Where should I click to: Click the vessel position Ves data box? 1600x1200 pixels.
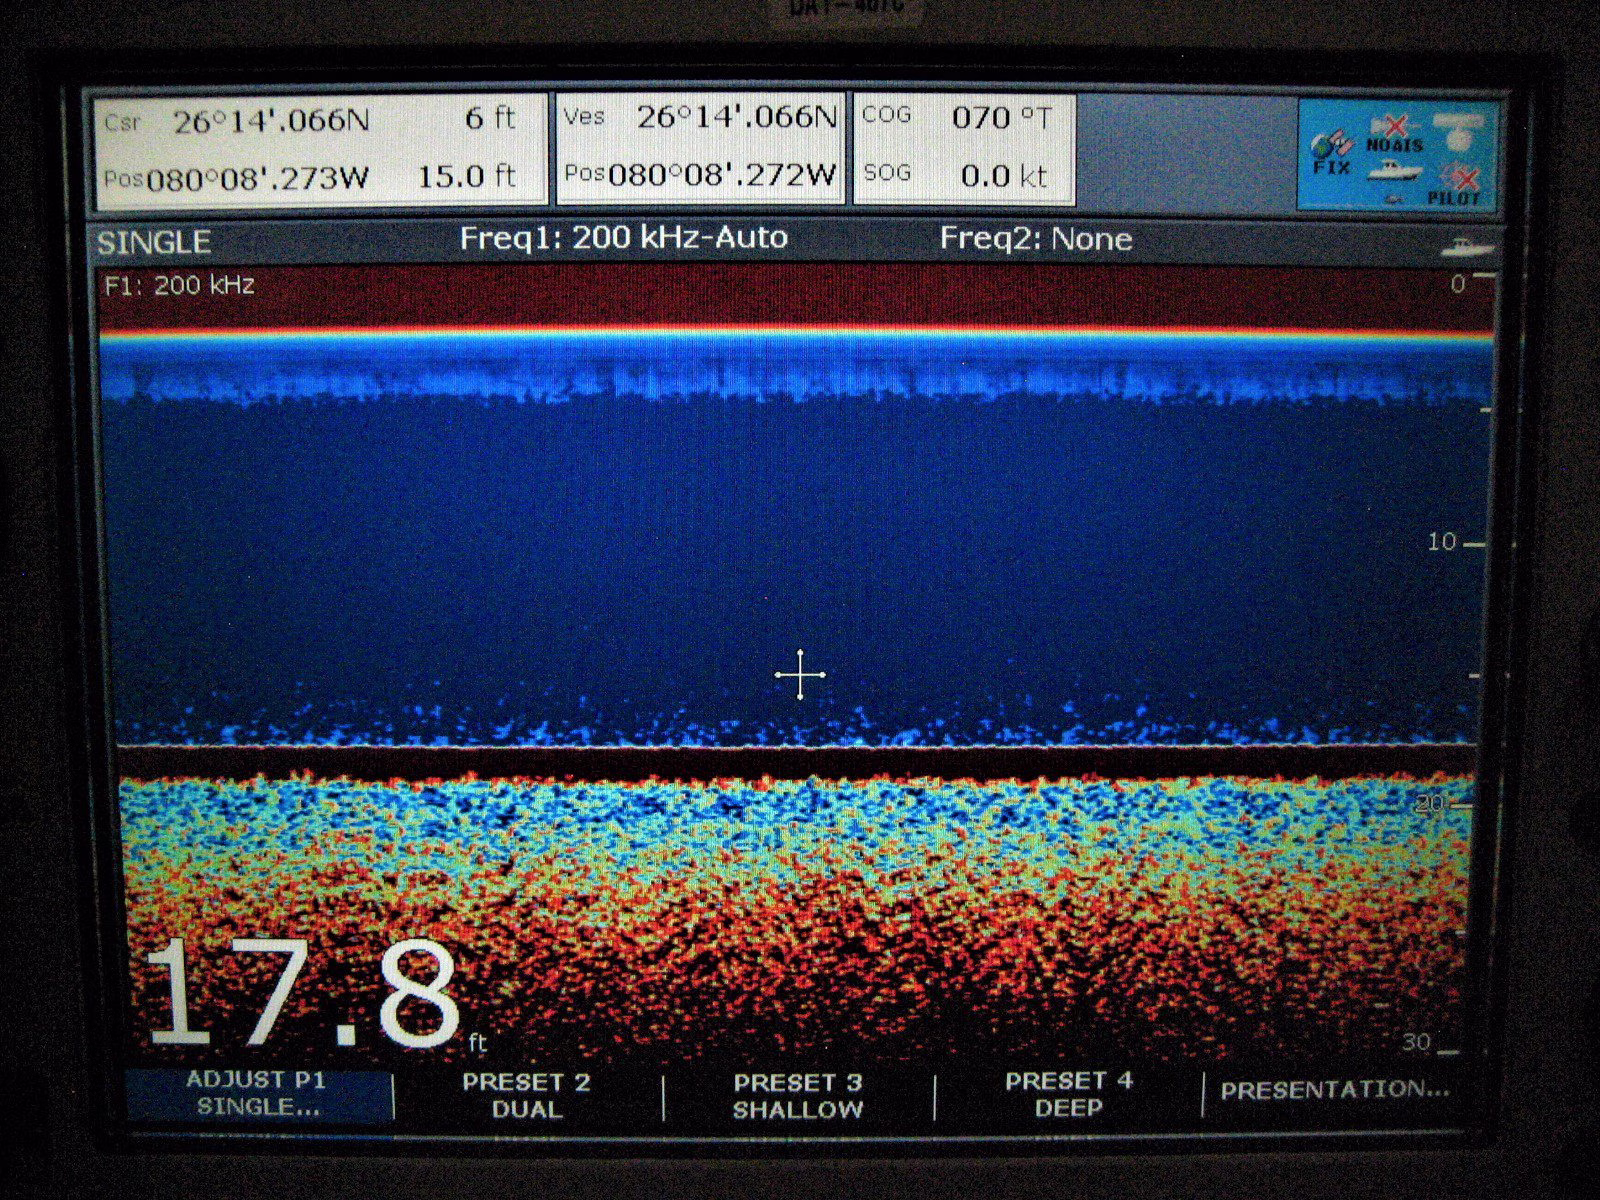700,148
